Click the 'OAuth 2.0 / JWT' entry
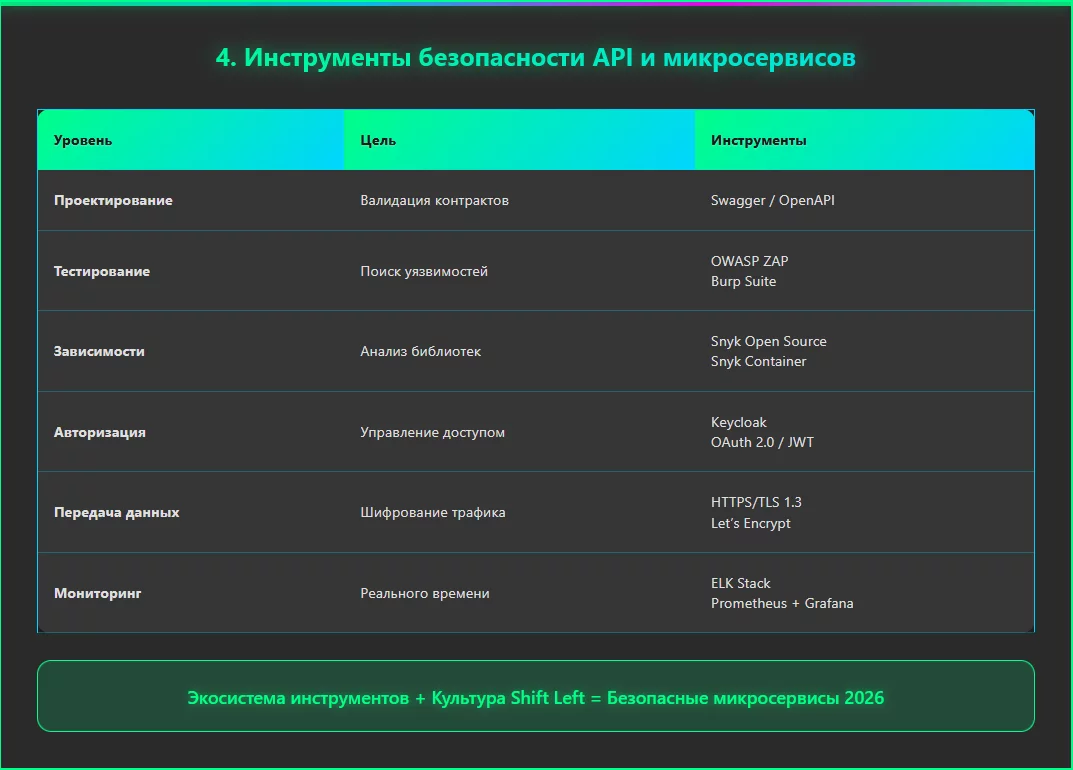This screenshot has height=770, width=1073. point(761,442)
